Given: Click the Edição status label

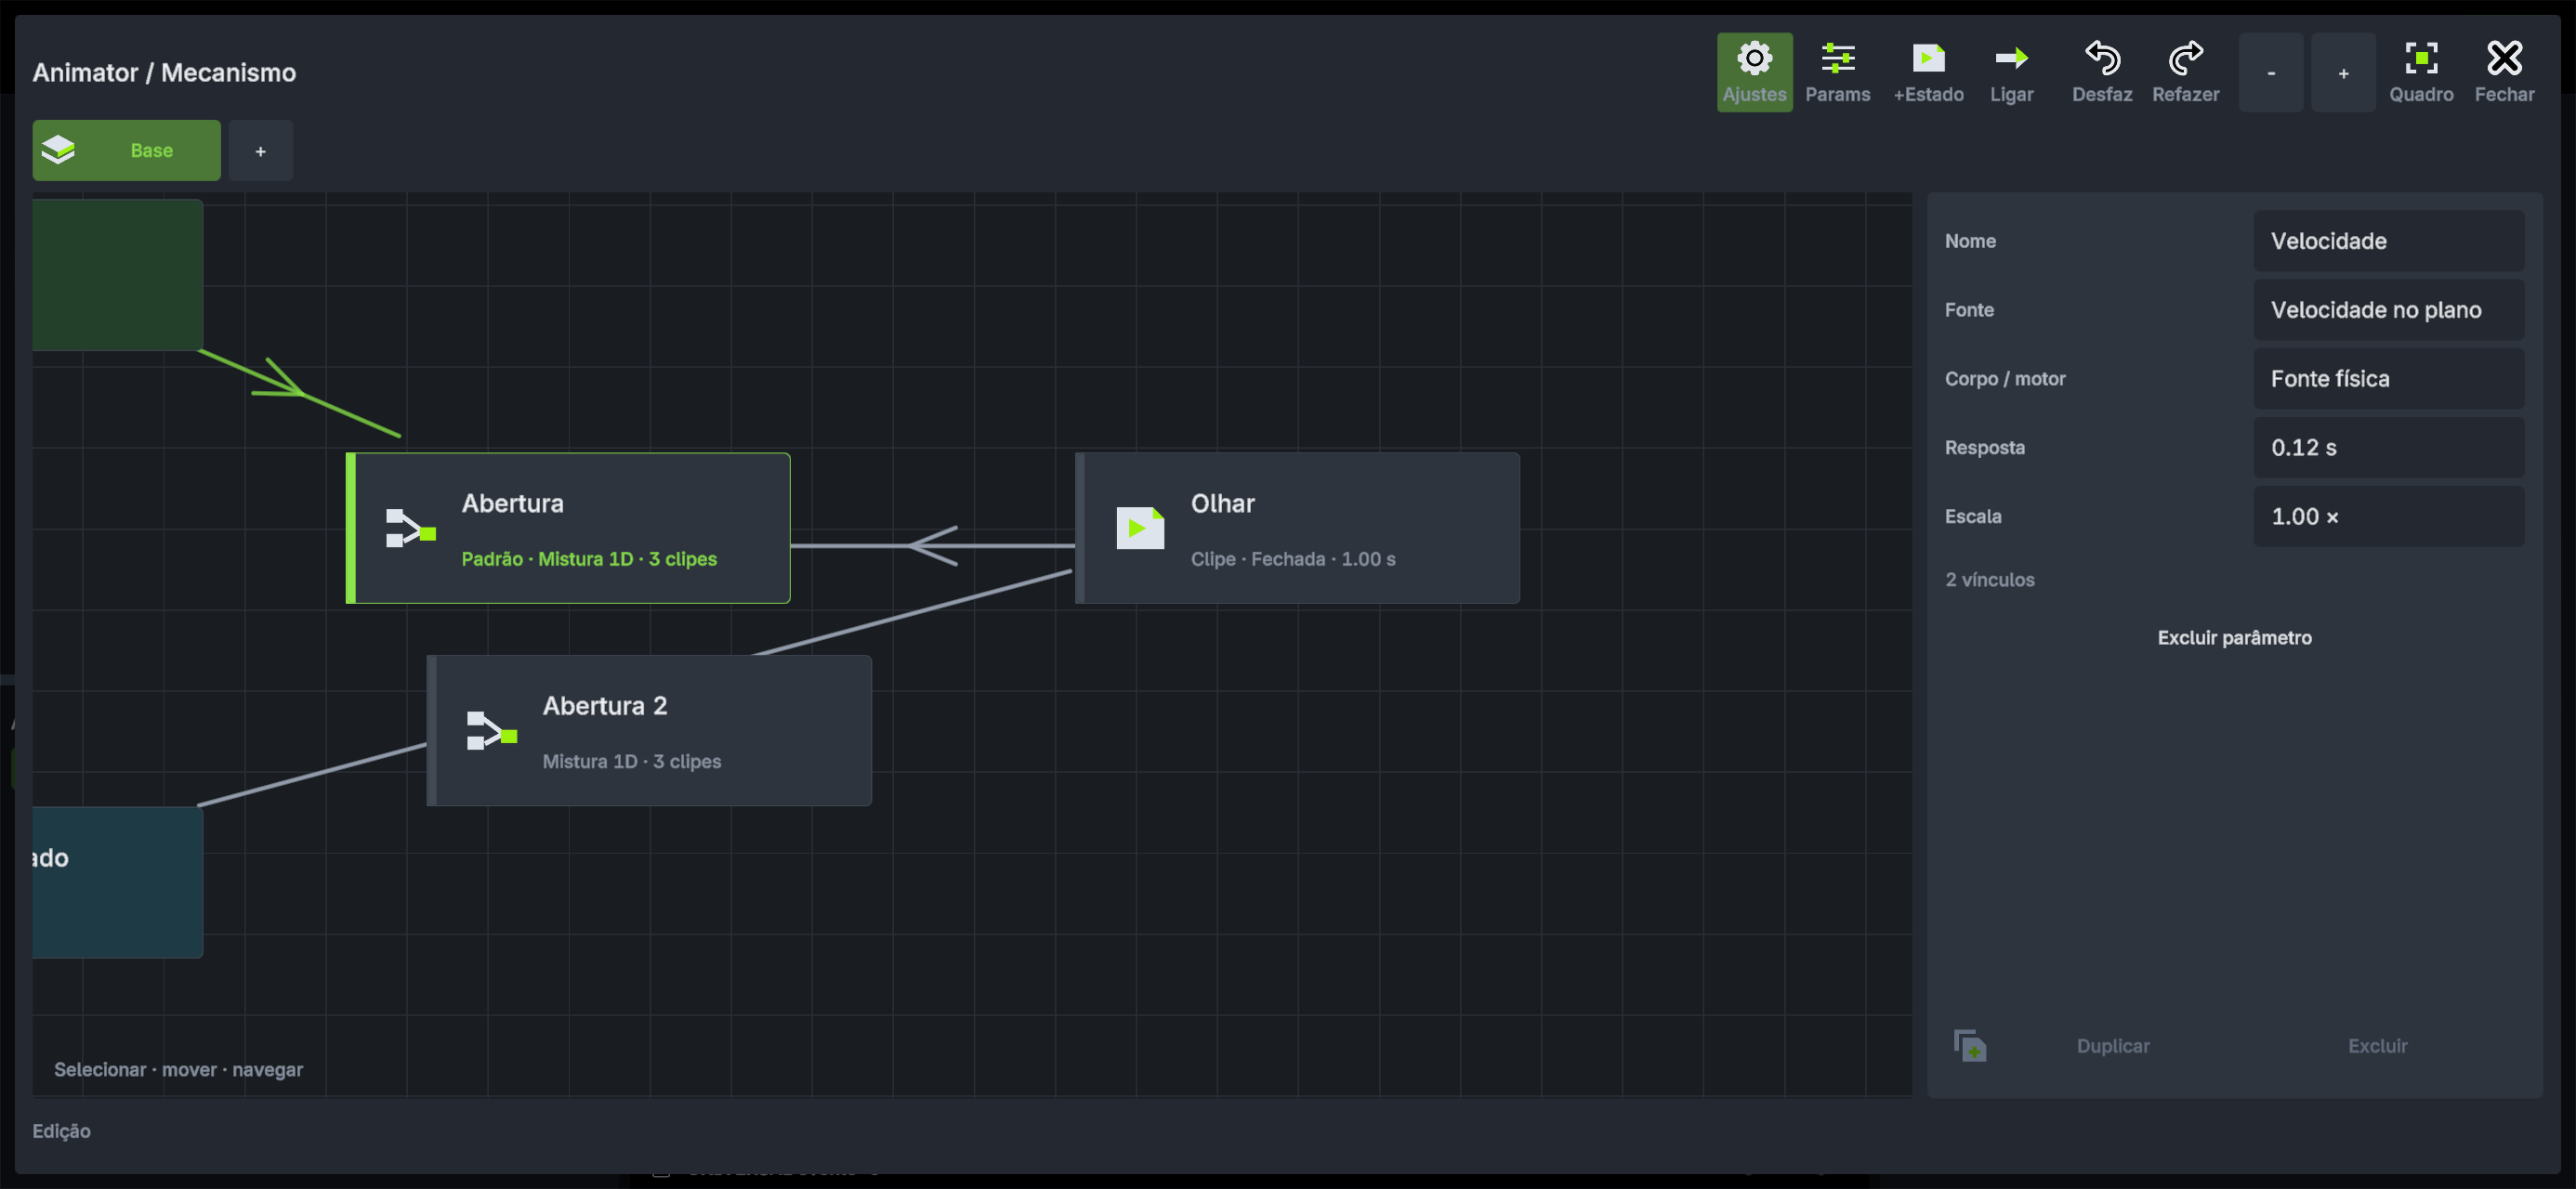Looking at the screenshot, I should pyautogui.click(x=61, y=1131).
